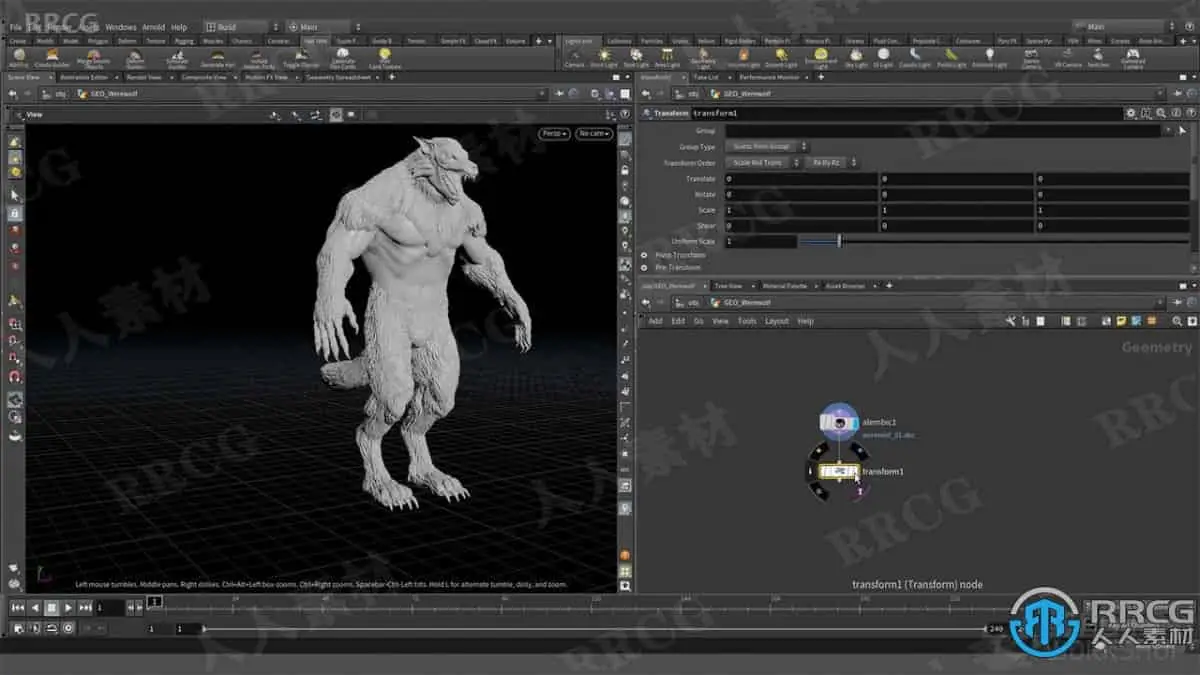Click the Create Guides shelf tool
Viewport: 1200px width, 675px height.
pyautogui.click(x=53, y=58)
